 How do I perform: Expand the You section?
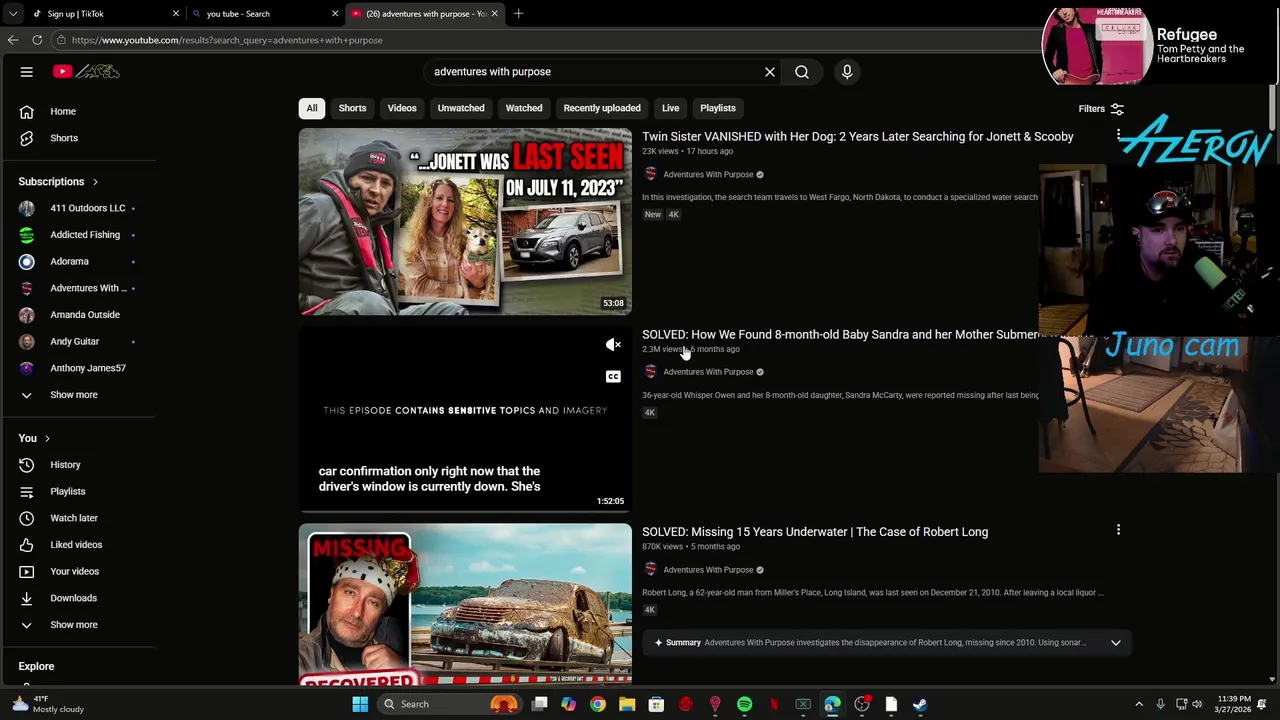pos(34,438)
